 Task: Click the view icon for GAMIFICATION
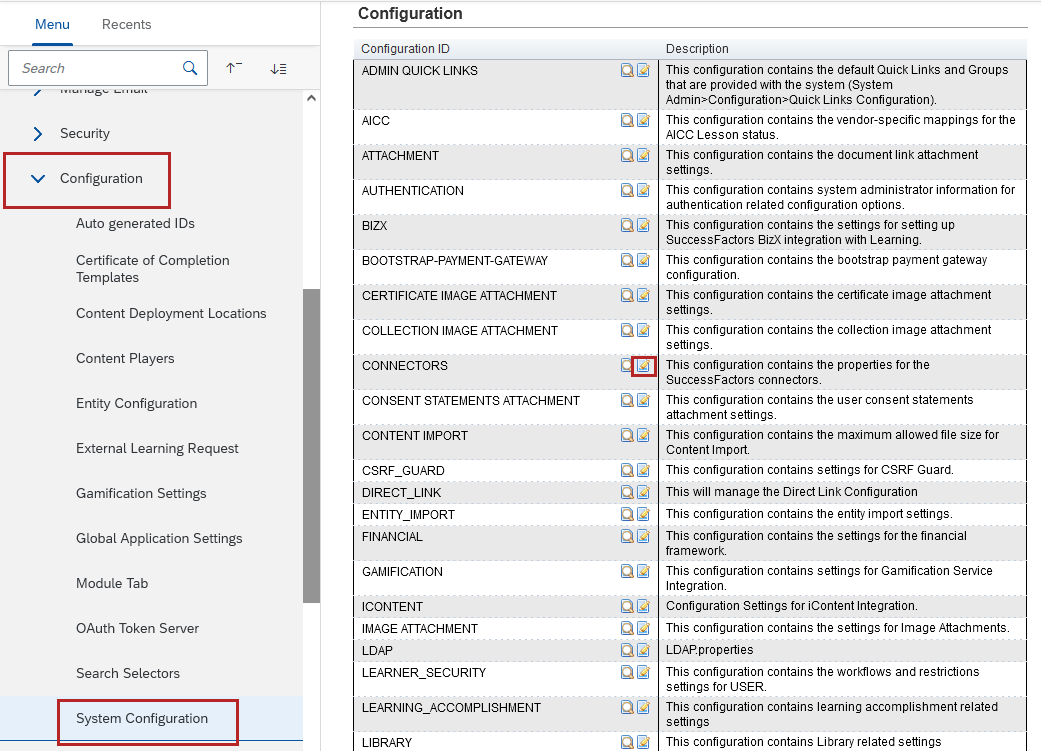pyautogui.click(x=627, y=572)
